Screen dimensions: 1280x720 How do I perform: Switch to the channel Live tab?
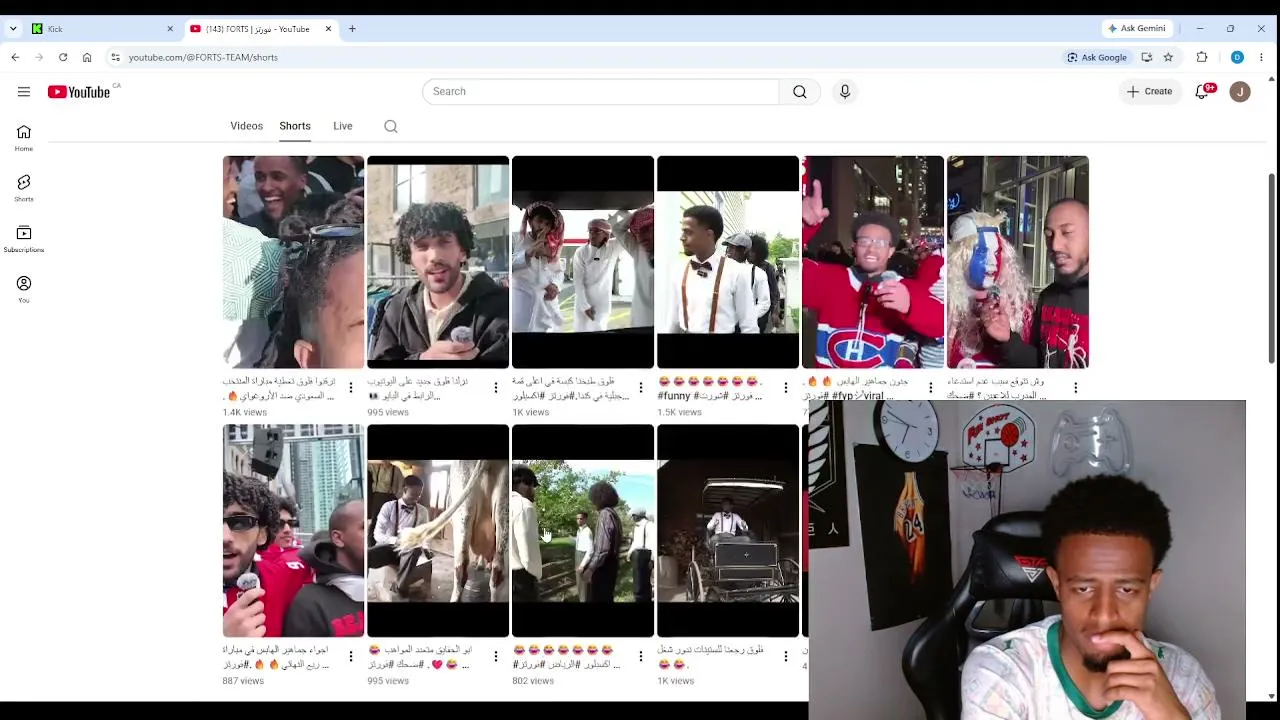pos(343,126)
